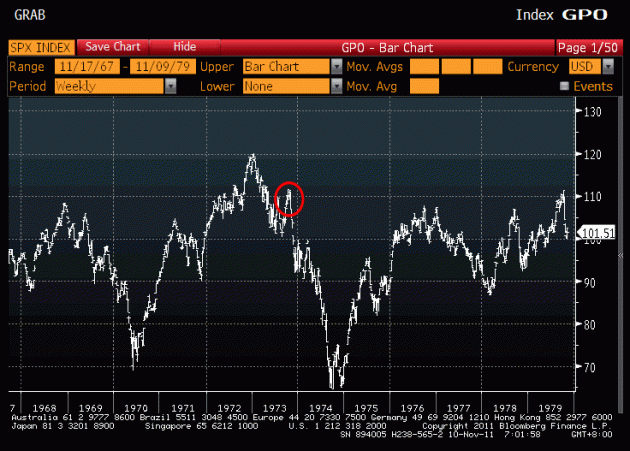This screenshot has height=451, width=630.
Task: Click the Hide button
Action: pos(184,47)
